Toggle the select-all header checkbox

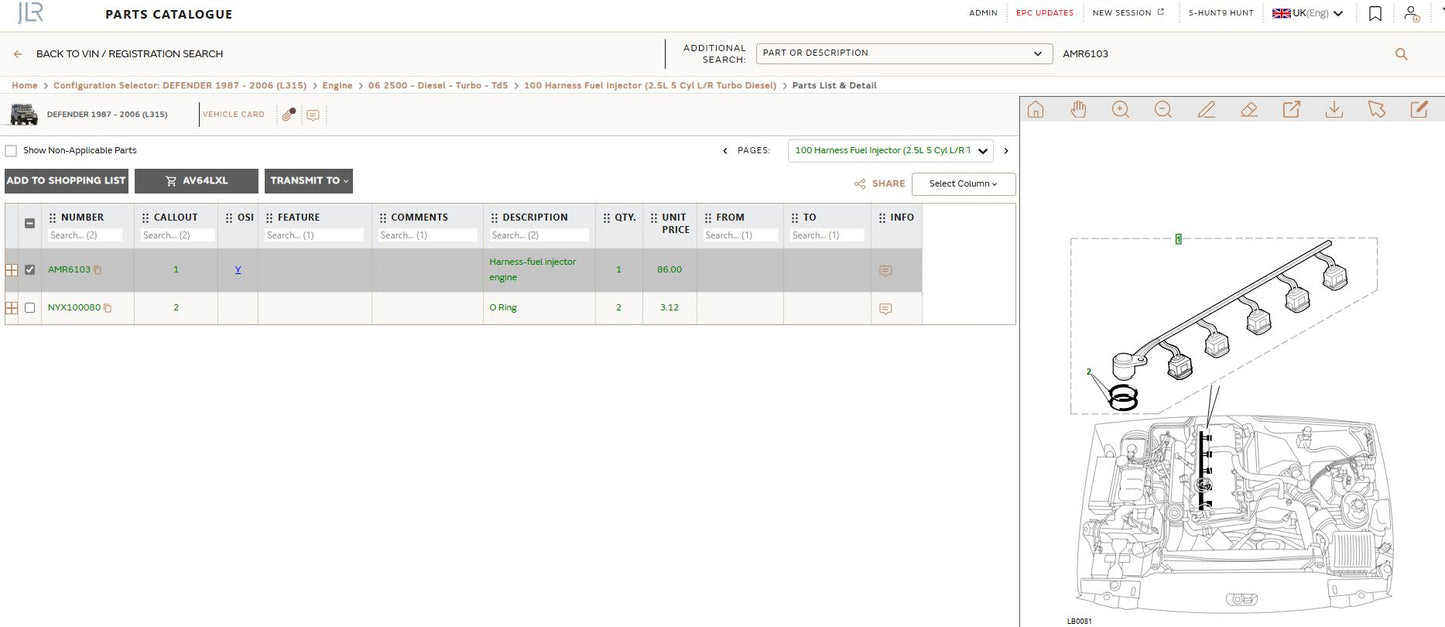click(30, 224)
